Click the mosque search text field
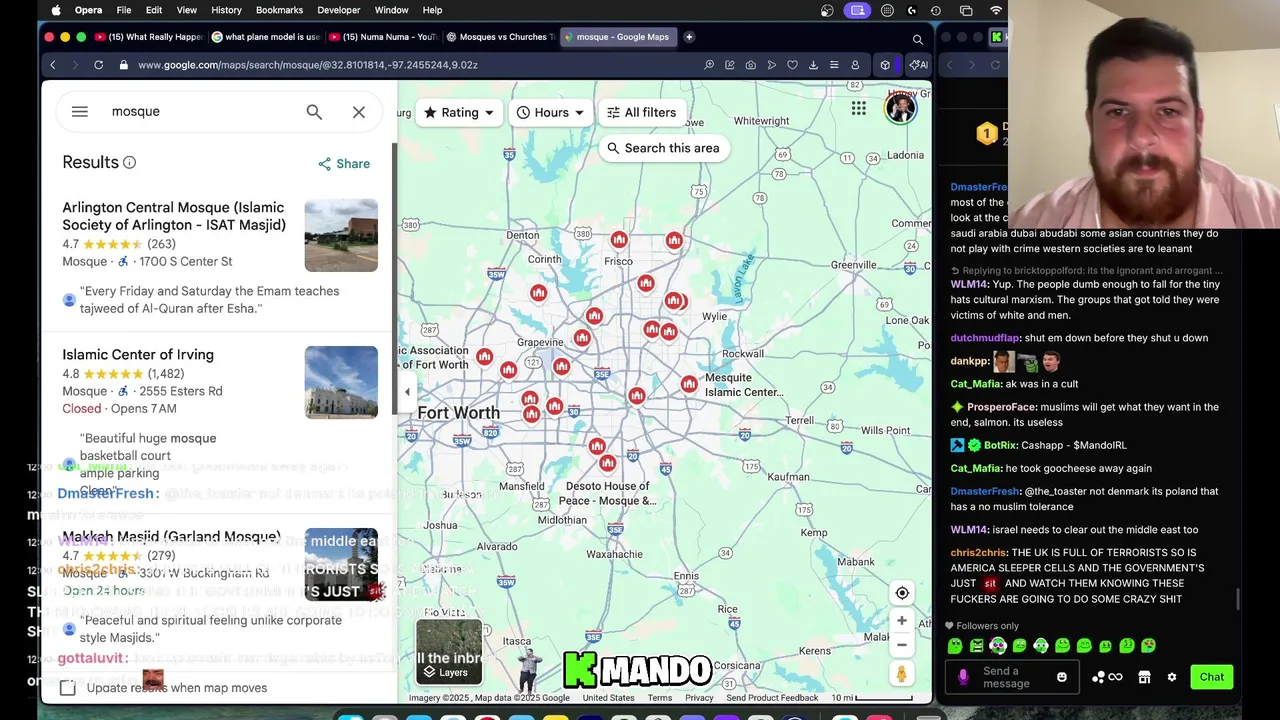Viewport: 1280px width, 720px height. point(200,111)
